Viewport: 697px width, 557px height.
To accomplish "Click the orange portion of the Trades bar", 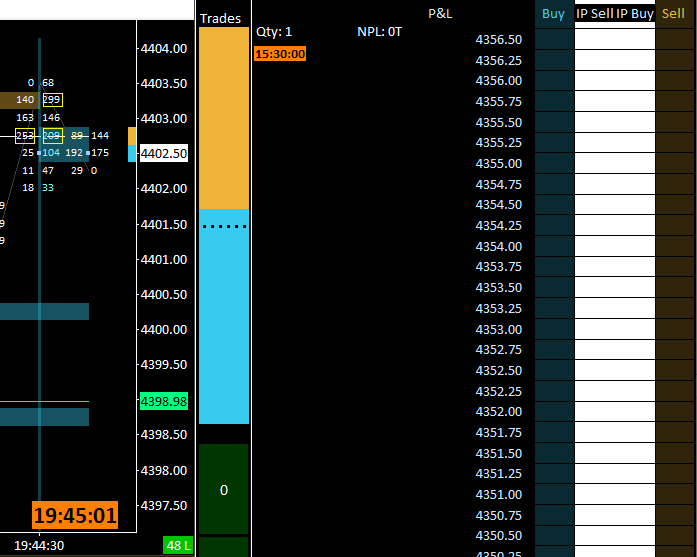I will coord(224,118).
